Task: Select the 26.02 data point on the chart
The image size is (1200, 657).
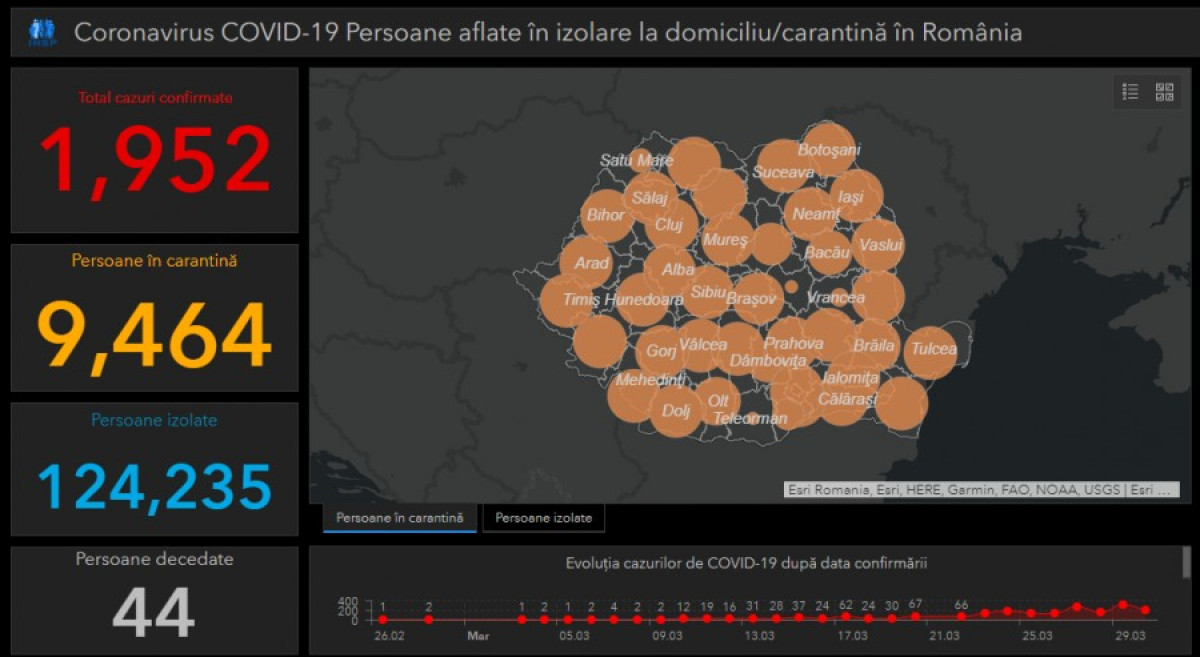Action: (x=382, y=620)
